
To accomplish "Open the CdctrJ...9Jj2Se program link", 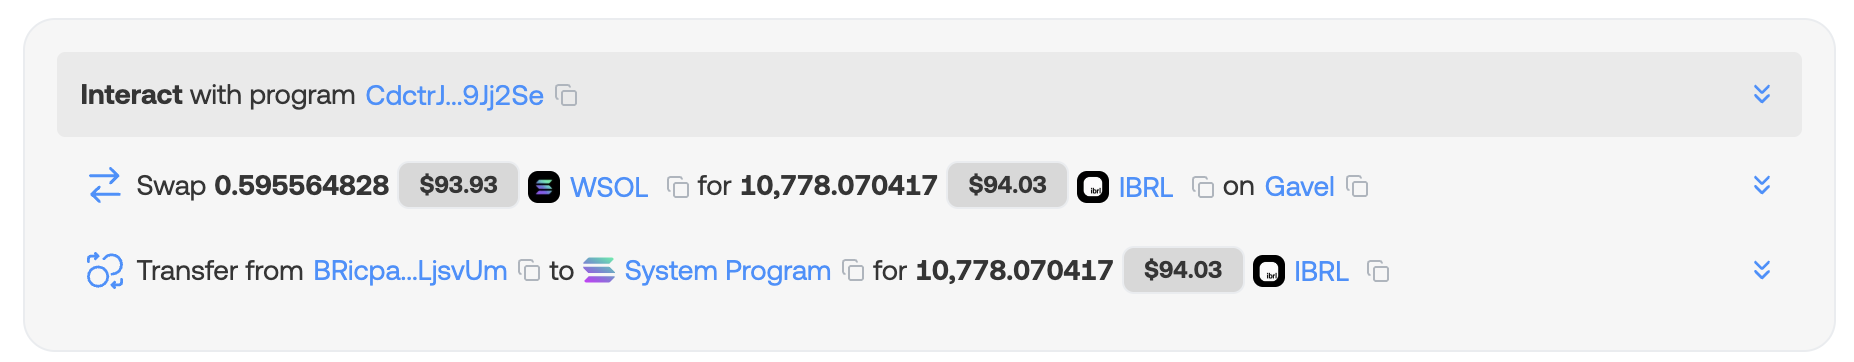I will 455,95.
